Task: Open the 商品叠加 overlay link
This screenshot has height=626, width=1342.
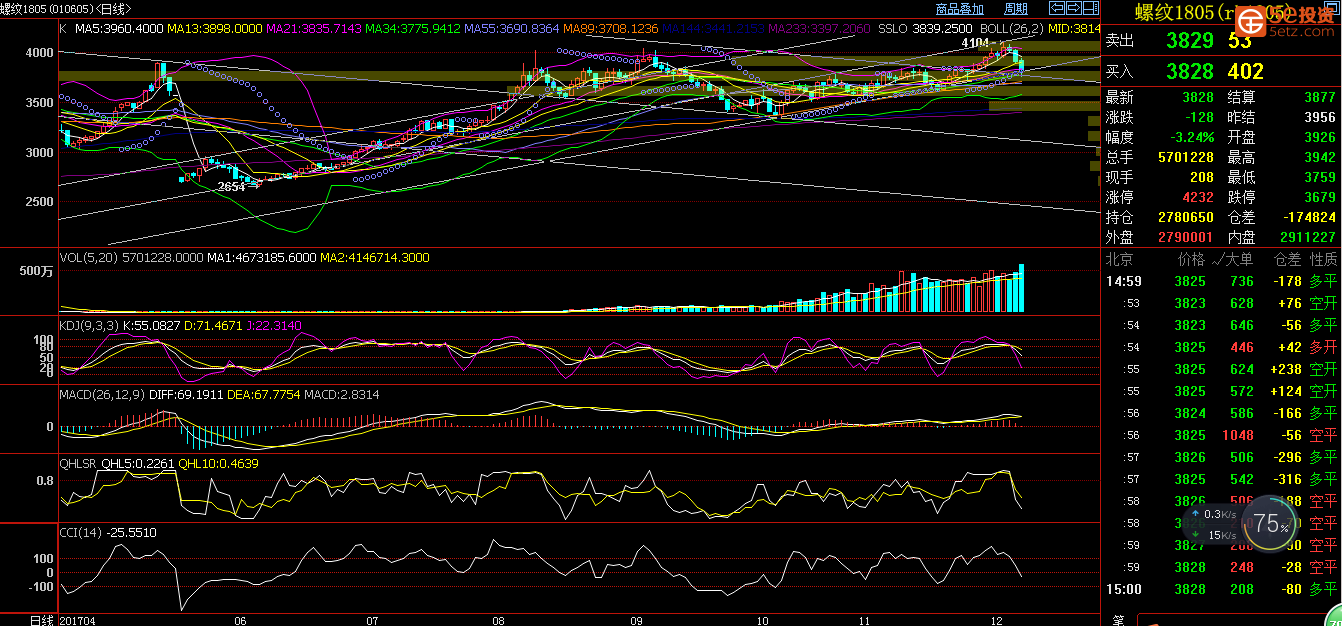Action: [x=960, y=9]
